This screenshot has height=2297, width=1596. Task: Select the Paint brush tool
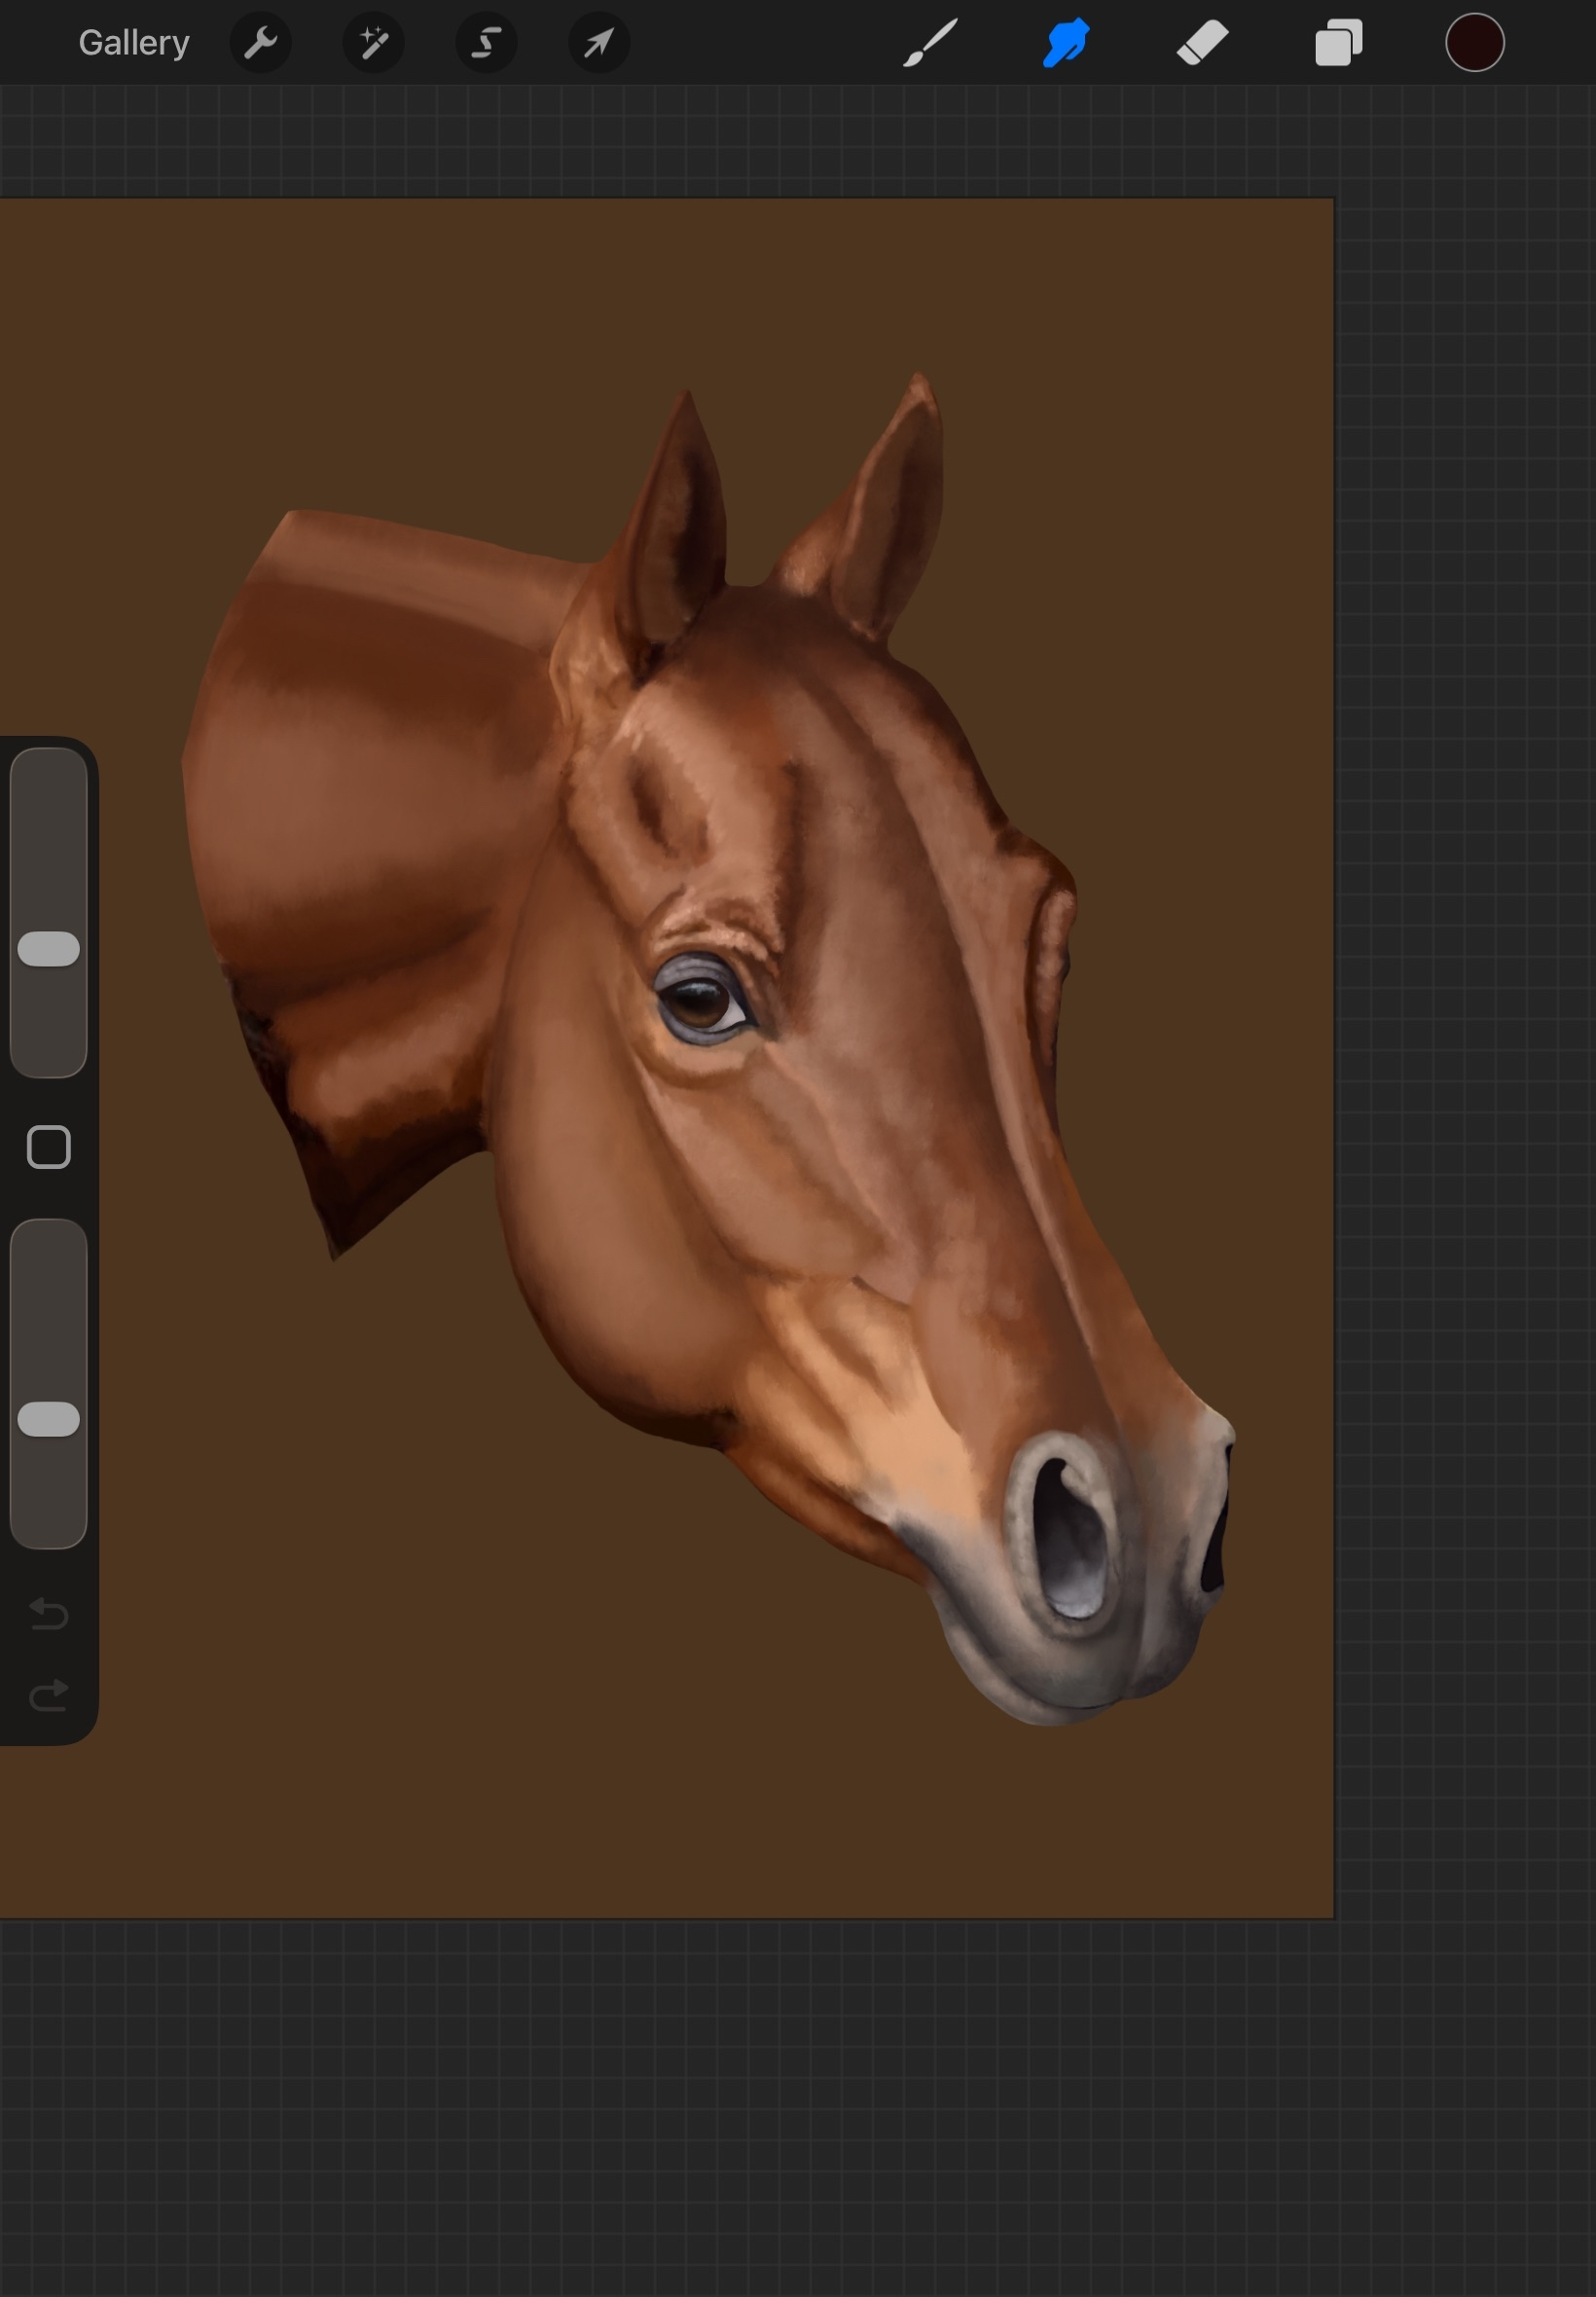tap(930, 43)
